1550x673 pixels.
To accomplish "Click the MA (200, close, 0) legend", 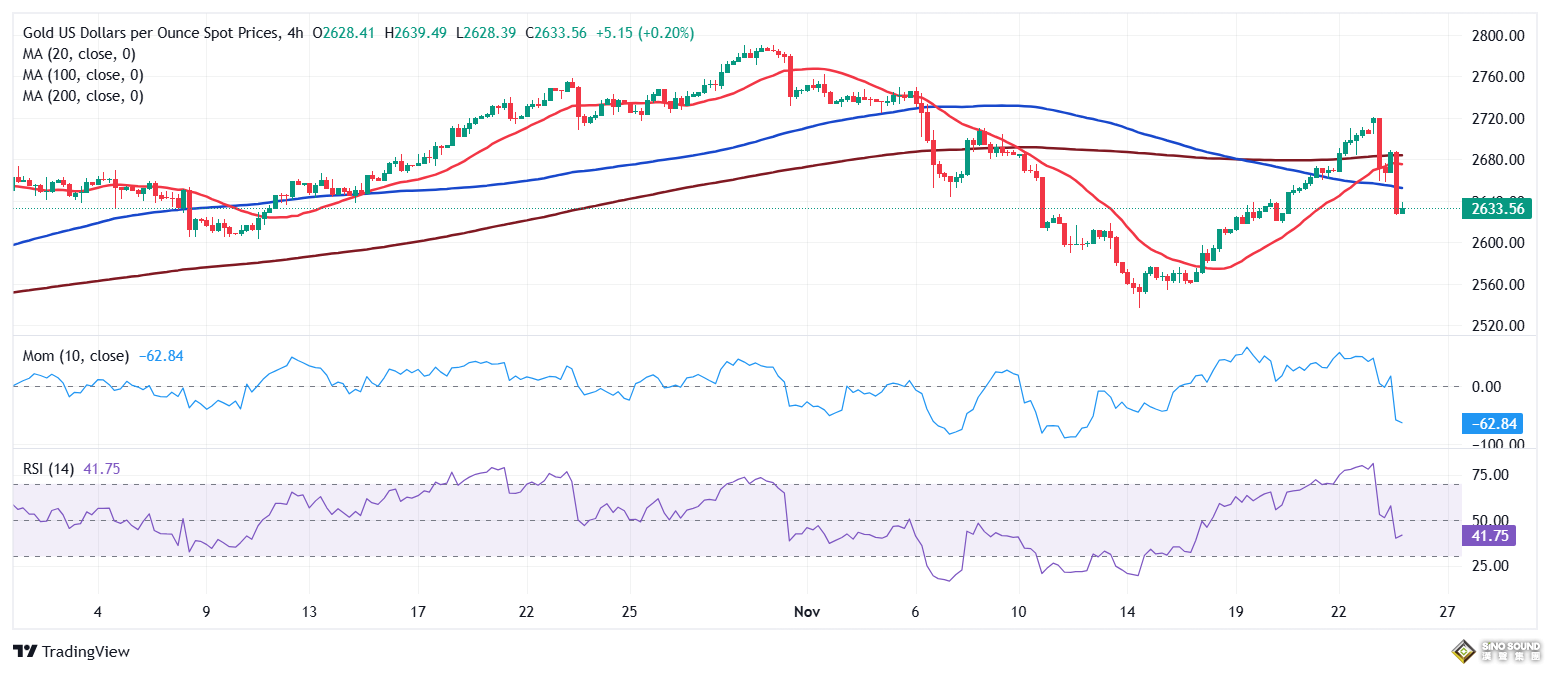I will tap(83, 96).
